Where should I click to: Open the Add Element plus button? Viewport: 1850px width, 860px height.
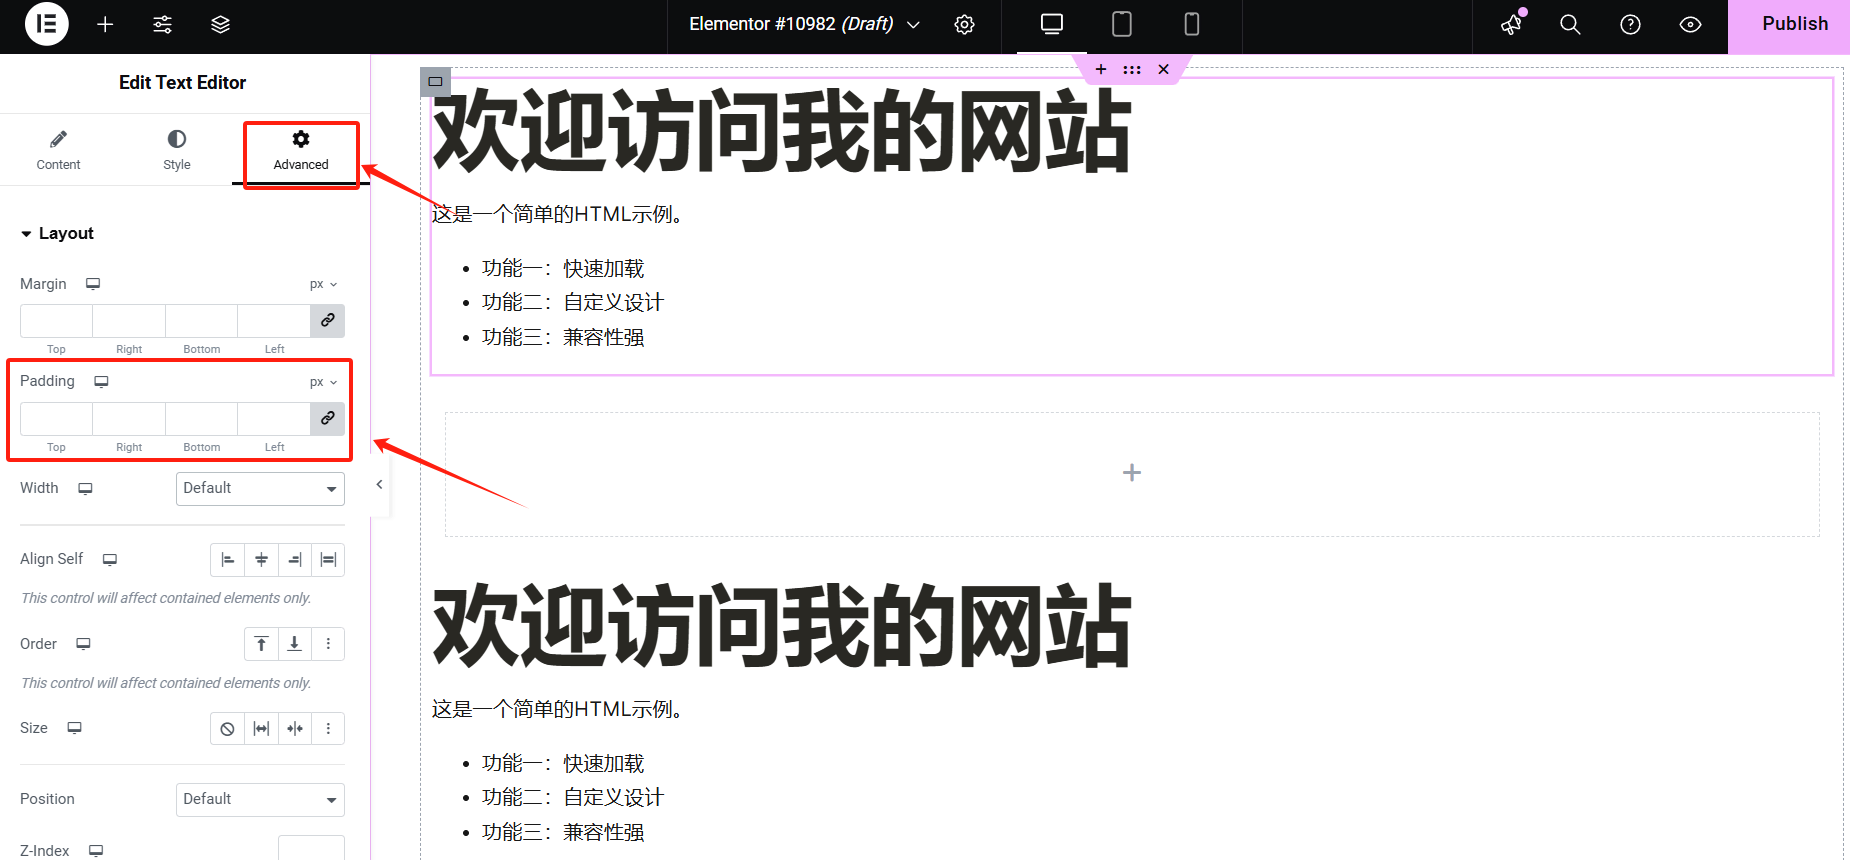pos(105,24)
